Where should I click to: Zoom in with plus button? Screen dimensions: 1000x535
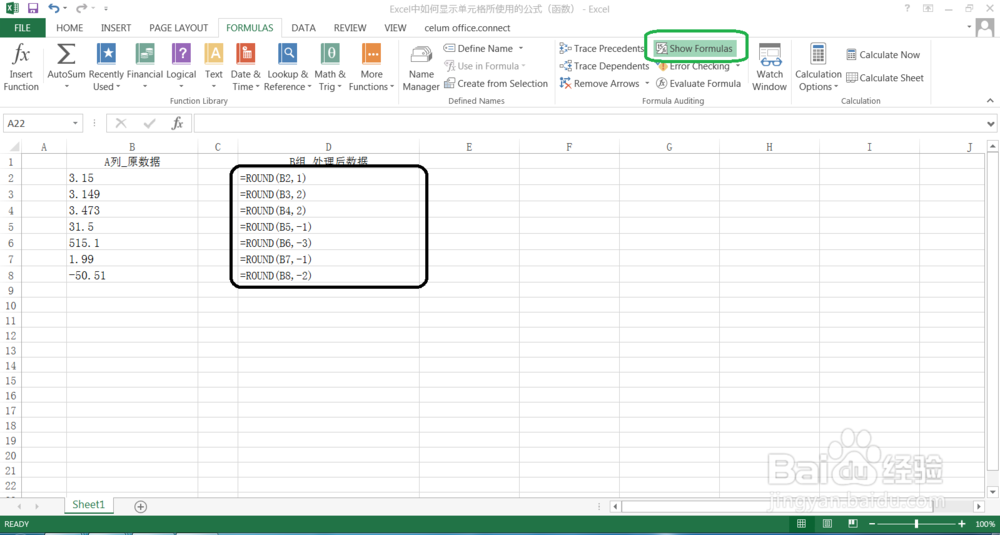pos(962,524)
